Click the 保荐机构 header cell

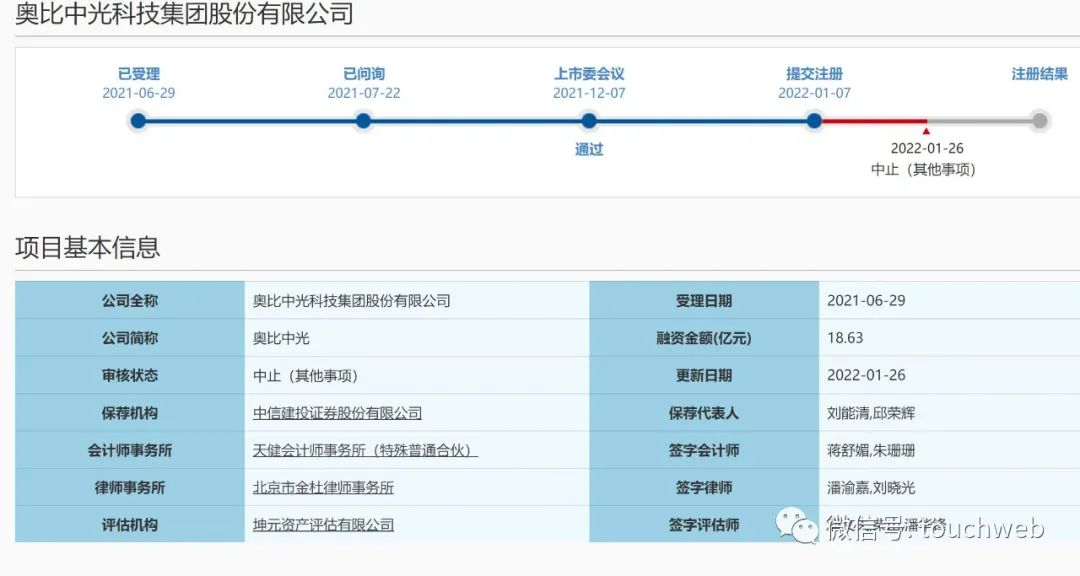click(x=129, y=413)
